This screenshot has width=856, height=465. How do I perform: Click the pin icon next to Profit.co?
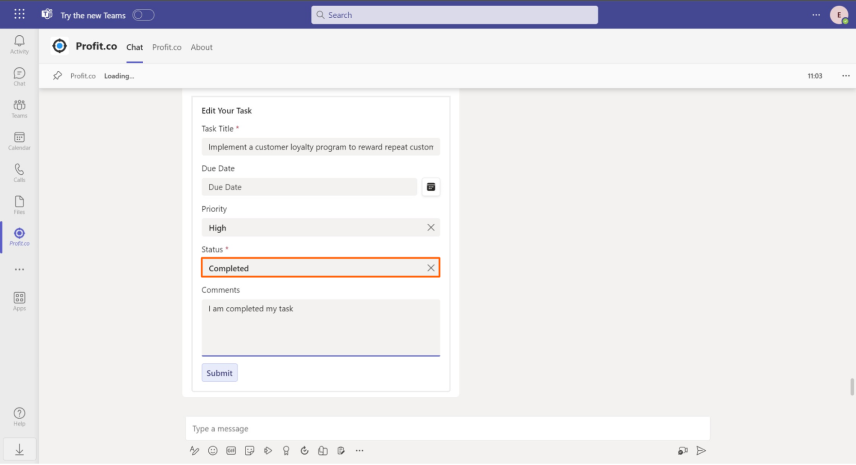coord(57,76)
